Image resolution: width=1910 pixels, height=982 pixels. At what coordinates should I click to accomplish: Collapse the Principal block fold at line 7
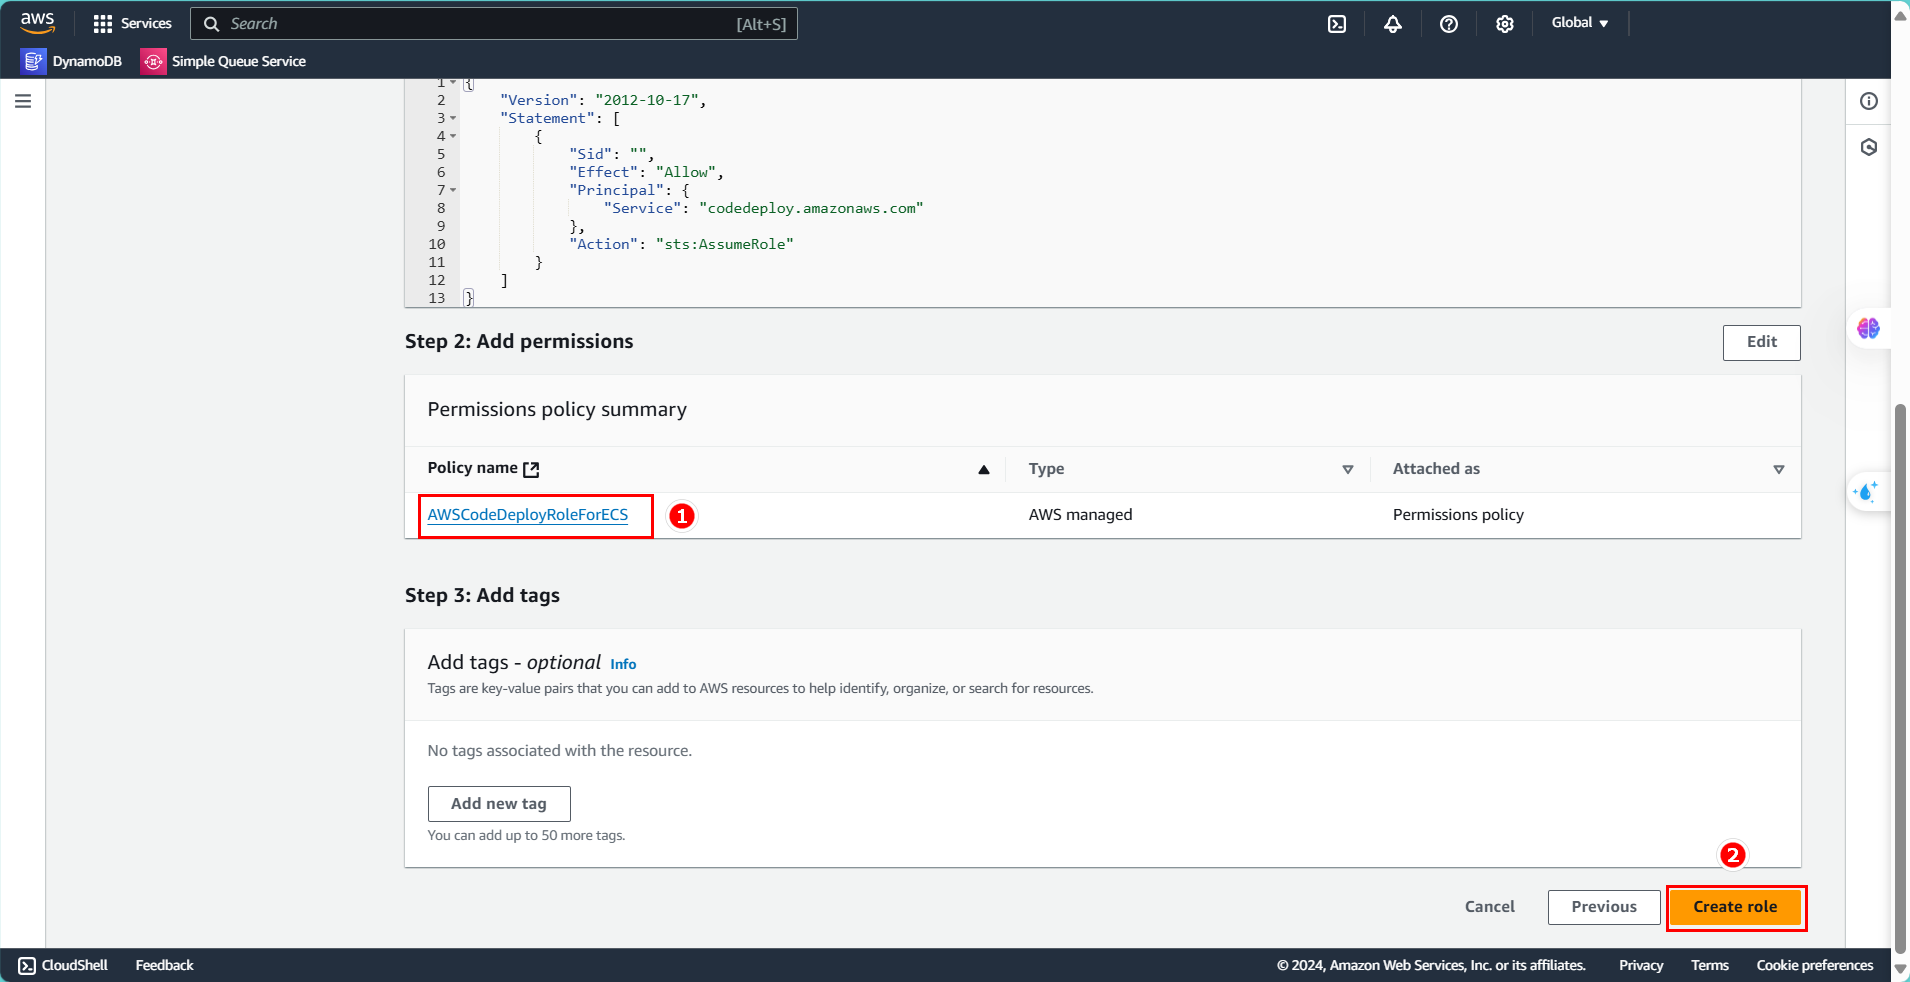pyautogui.click(x=453, y=190)
